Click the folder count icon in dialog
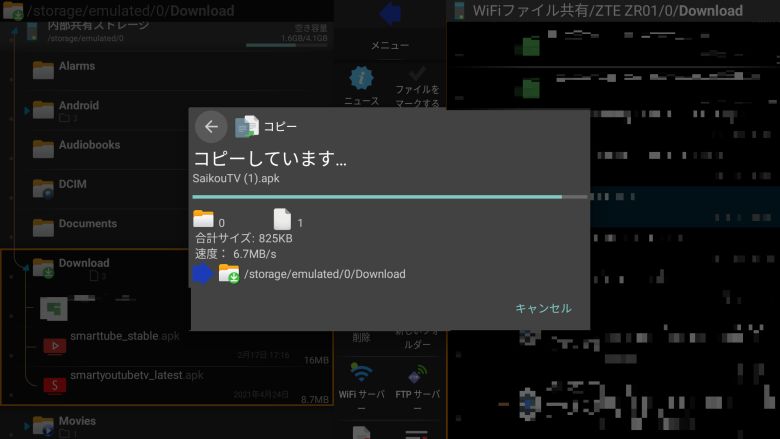The height and width of the screenshot is (439, 780). (x=203, y=219)
